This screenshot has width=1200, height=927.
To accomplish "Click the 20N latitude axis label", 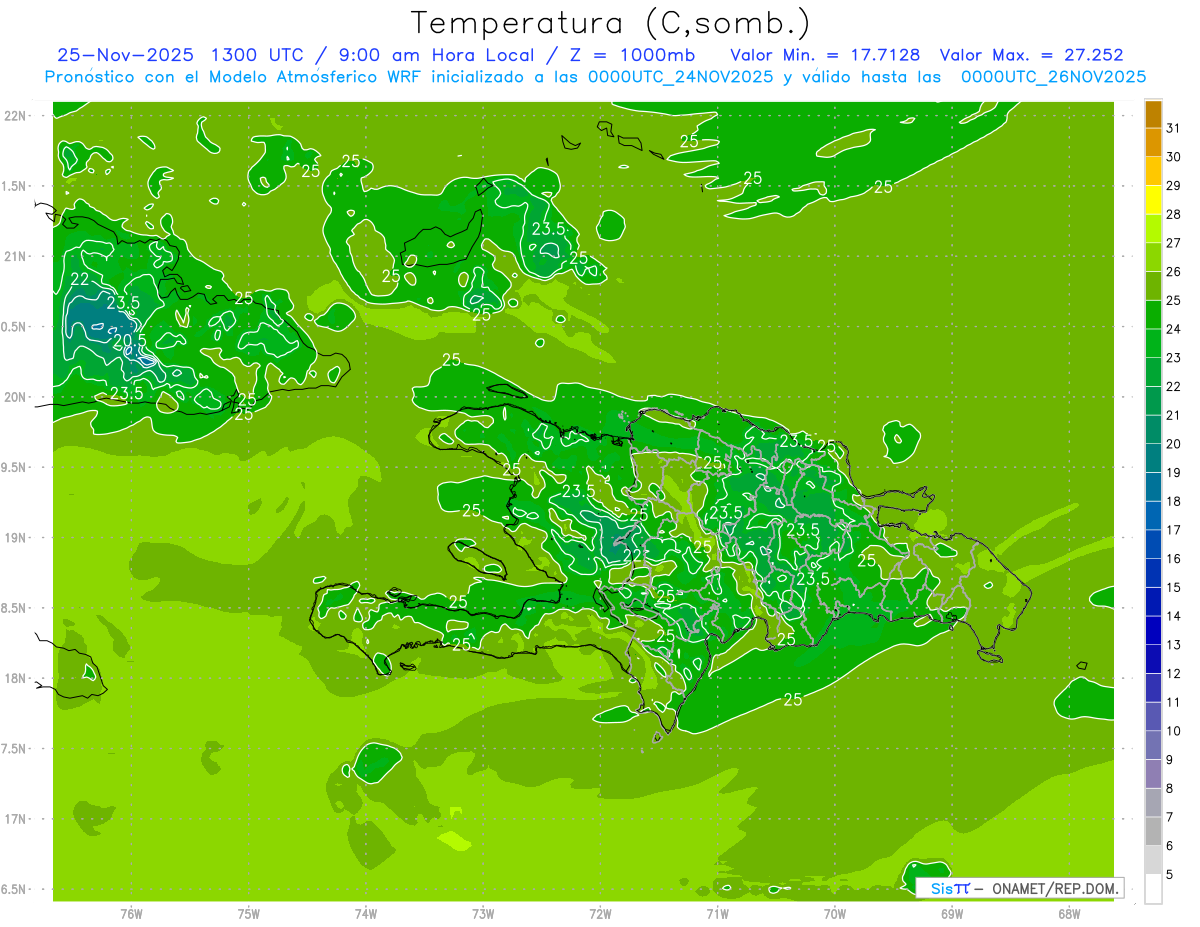I will point(17,397).
